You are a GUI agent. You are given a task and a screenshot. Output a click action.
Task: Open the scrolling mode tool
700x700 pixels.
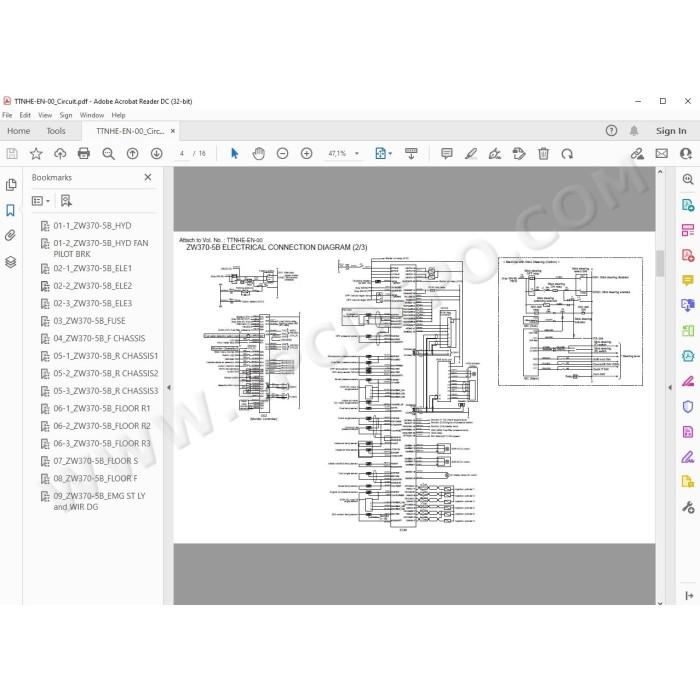411,154
